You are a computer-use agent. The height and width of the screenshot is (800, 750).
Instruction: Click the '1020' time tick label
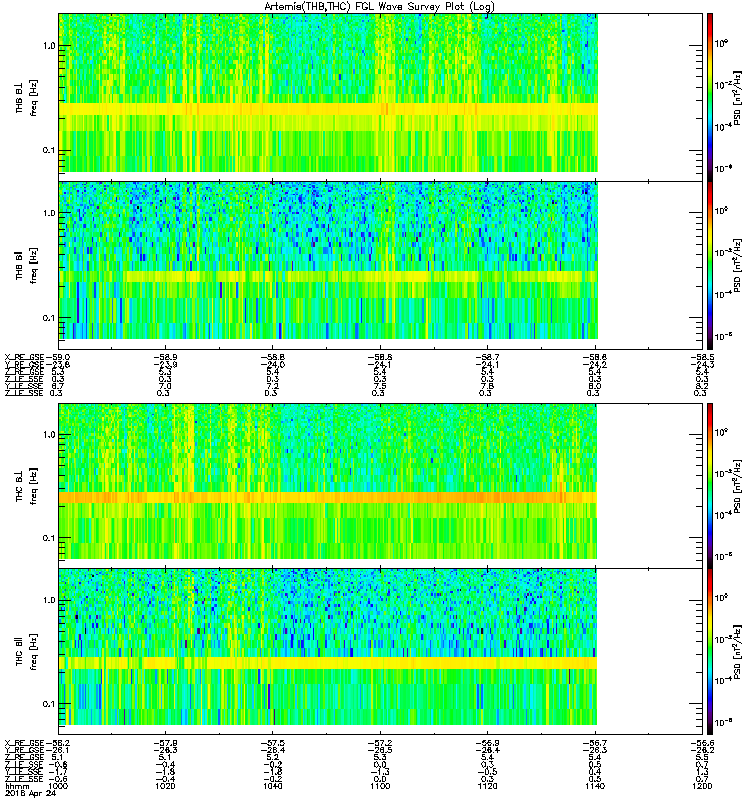pos(165,786)
